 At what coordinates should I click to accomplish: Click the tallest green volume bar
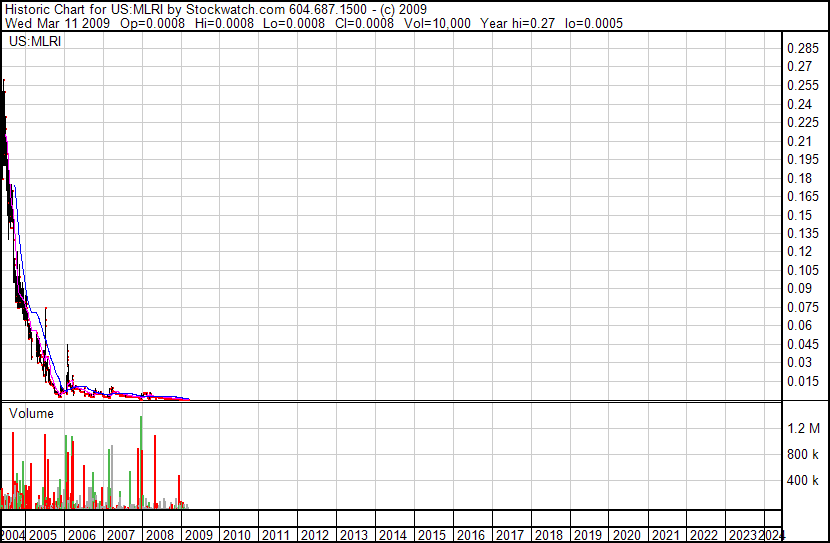(142, 462)
